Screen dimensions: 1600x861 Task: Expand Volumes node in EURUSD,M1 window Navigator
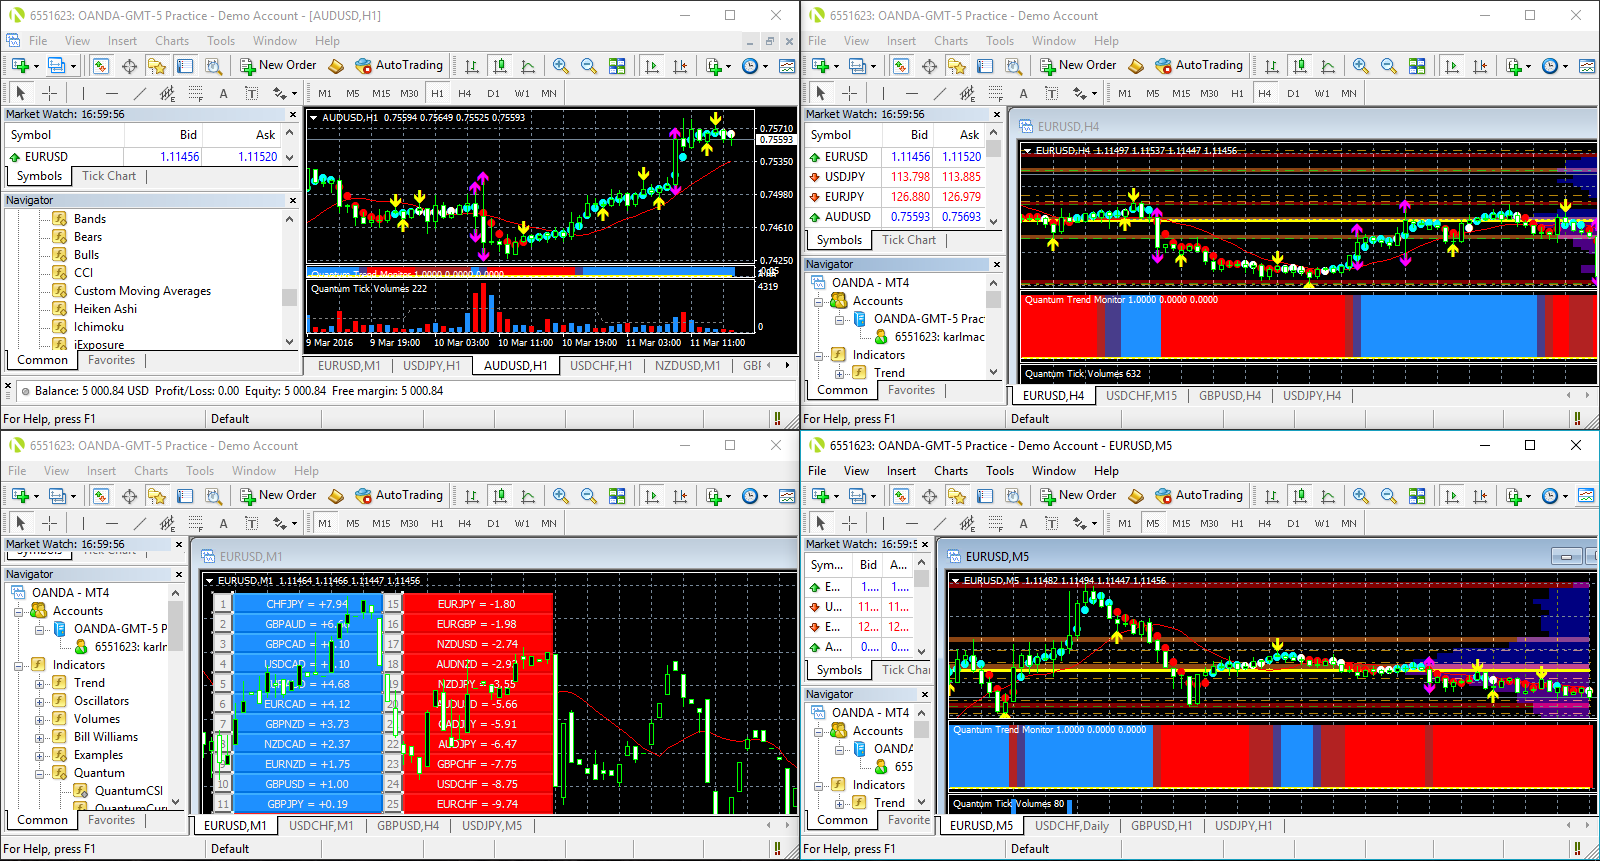point(40,719)
